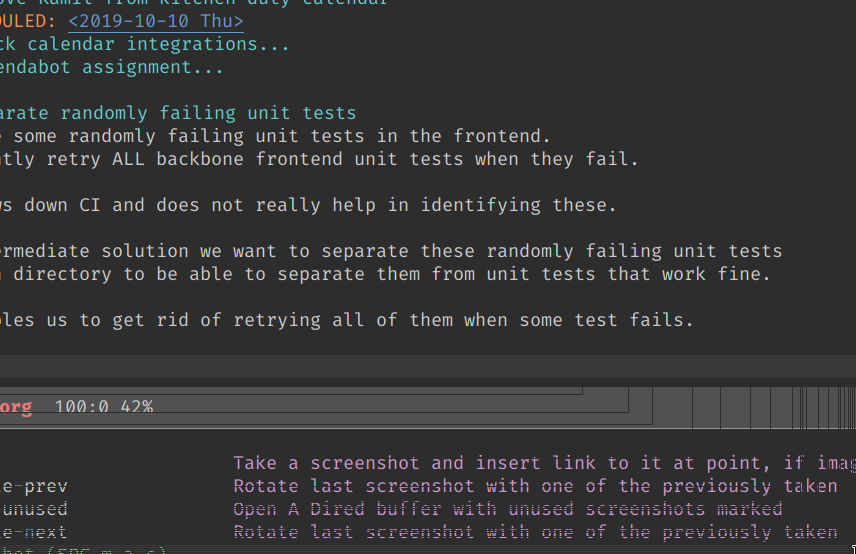This screenshot has width=856, height=554.
Task: Select the 'unused' Dired buffer candidate
Action: pyautogui.click(x=36, y=509)
